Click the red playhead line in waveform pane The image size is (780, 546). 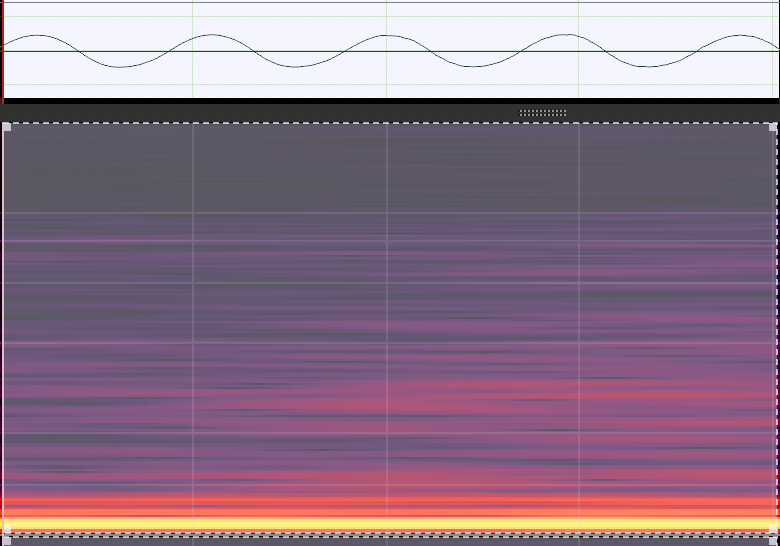(x=3, y=51)
